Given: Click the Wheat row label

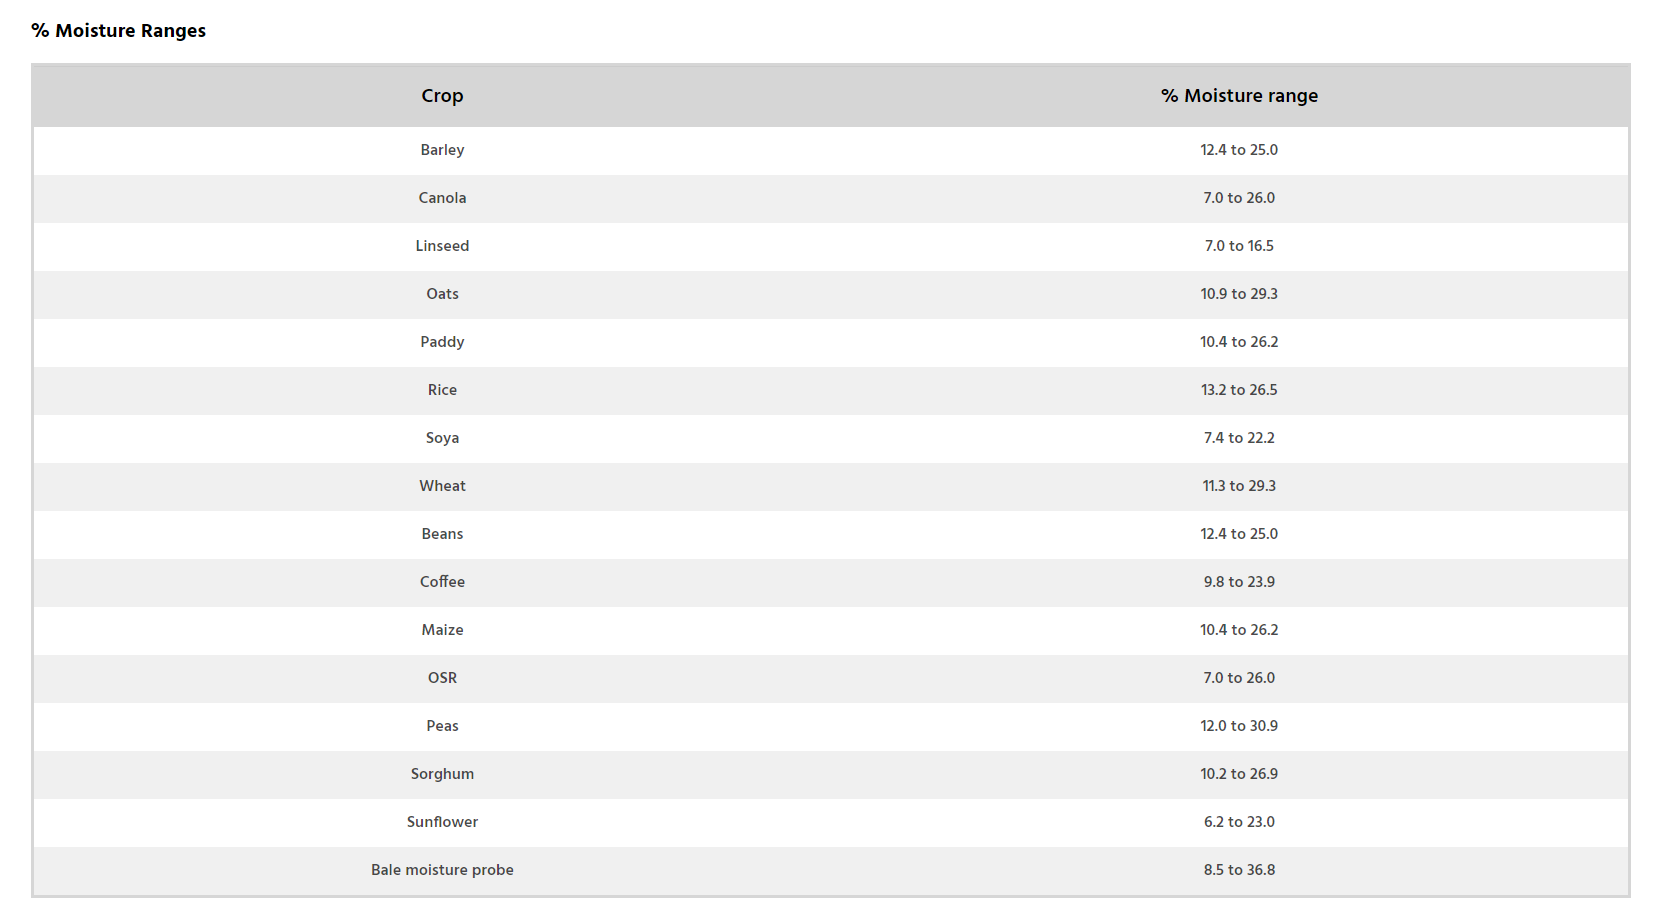Looking at the screenshot, I should [442, 486].
